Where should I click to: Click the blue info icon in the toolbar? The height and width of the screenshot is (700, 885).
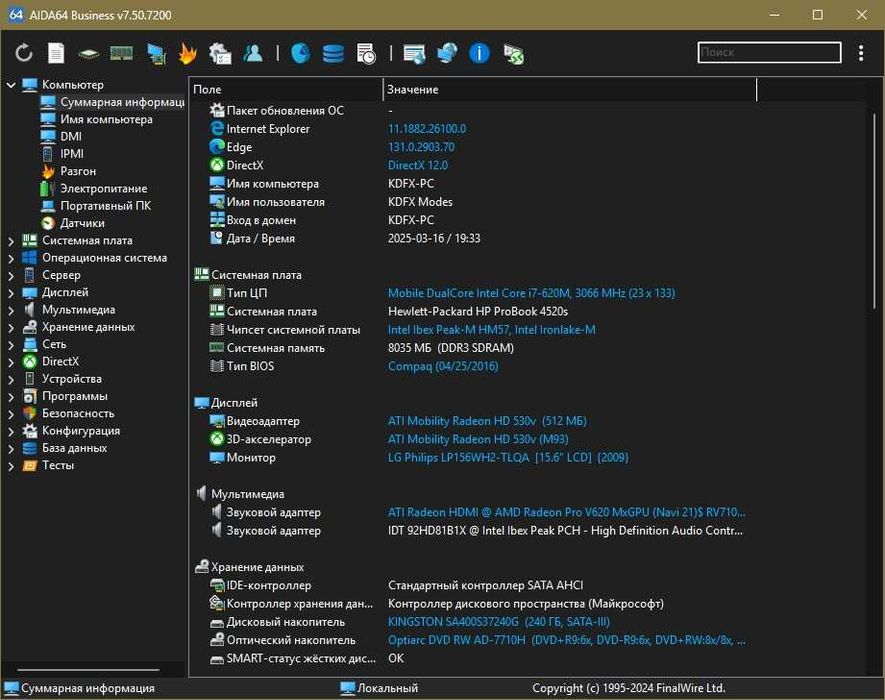tap(479, 53)
